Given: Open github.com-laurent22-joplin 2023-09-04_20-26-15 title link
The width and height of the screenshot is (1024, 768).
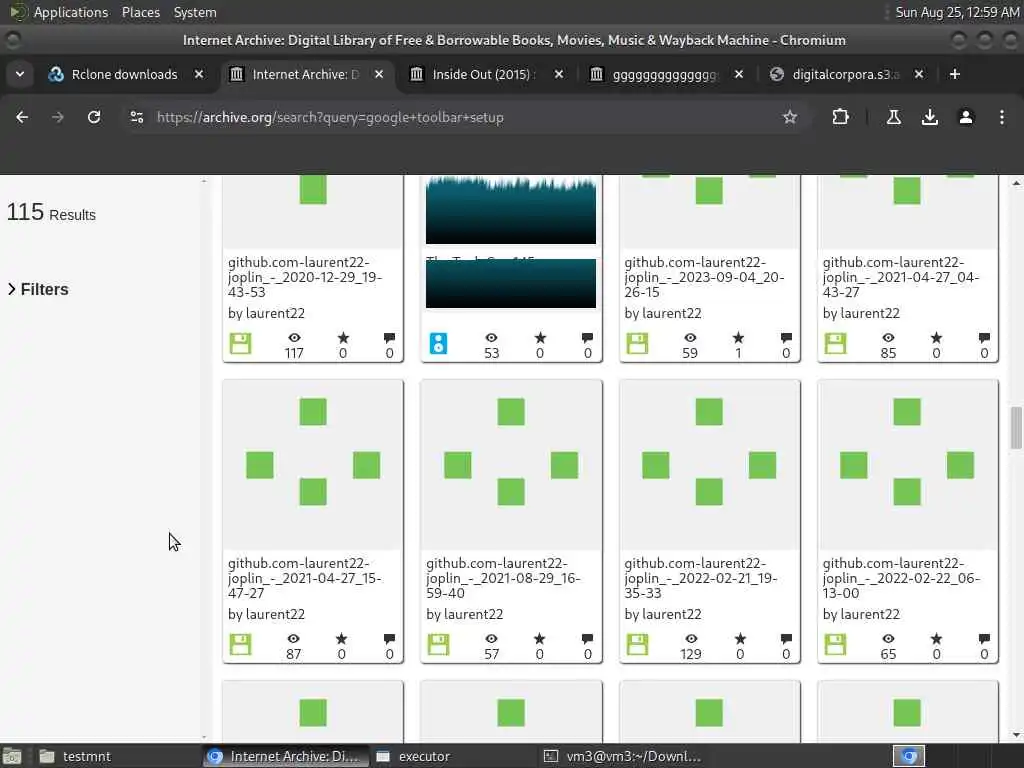Looking at the screenshot, I should click(704, 277).
